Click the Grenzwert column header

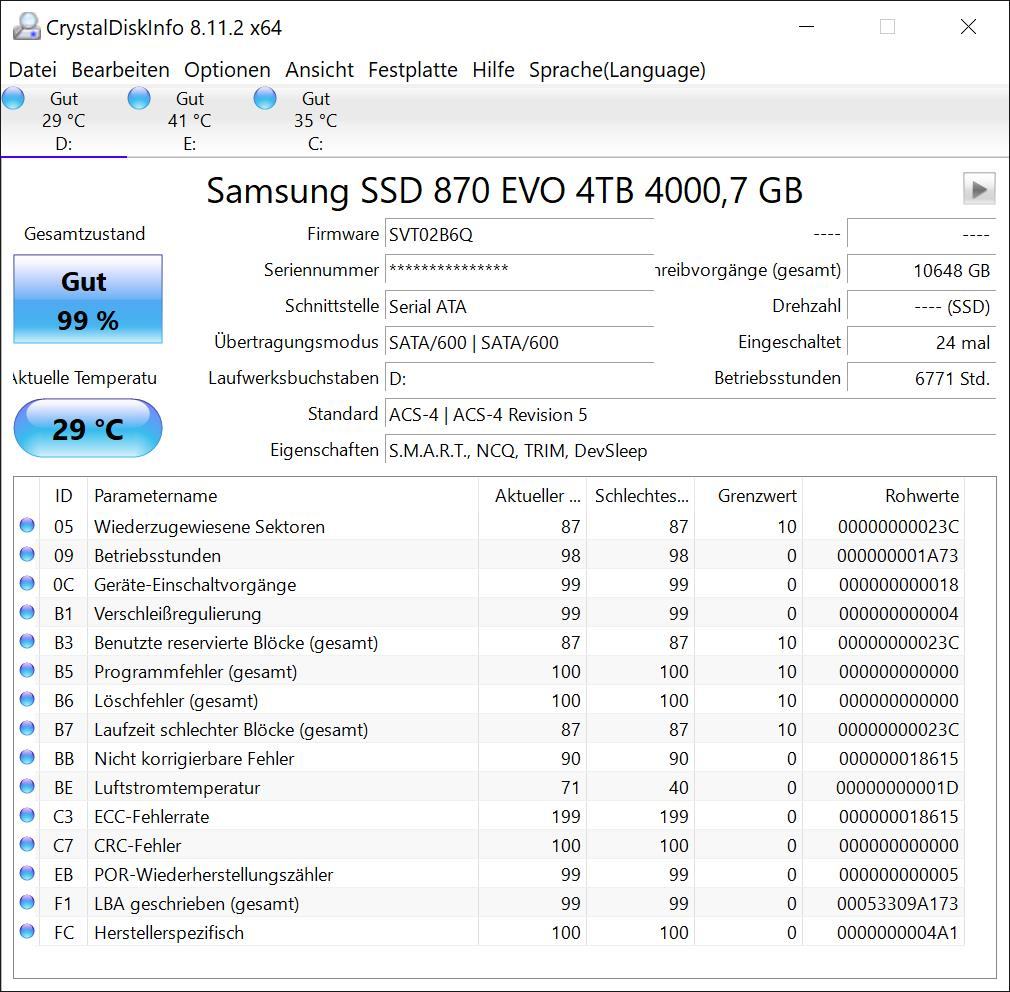[748, 495]
